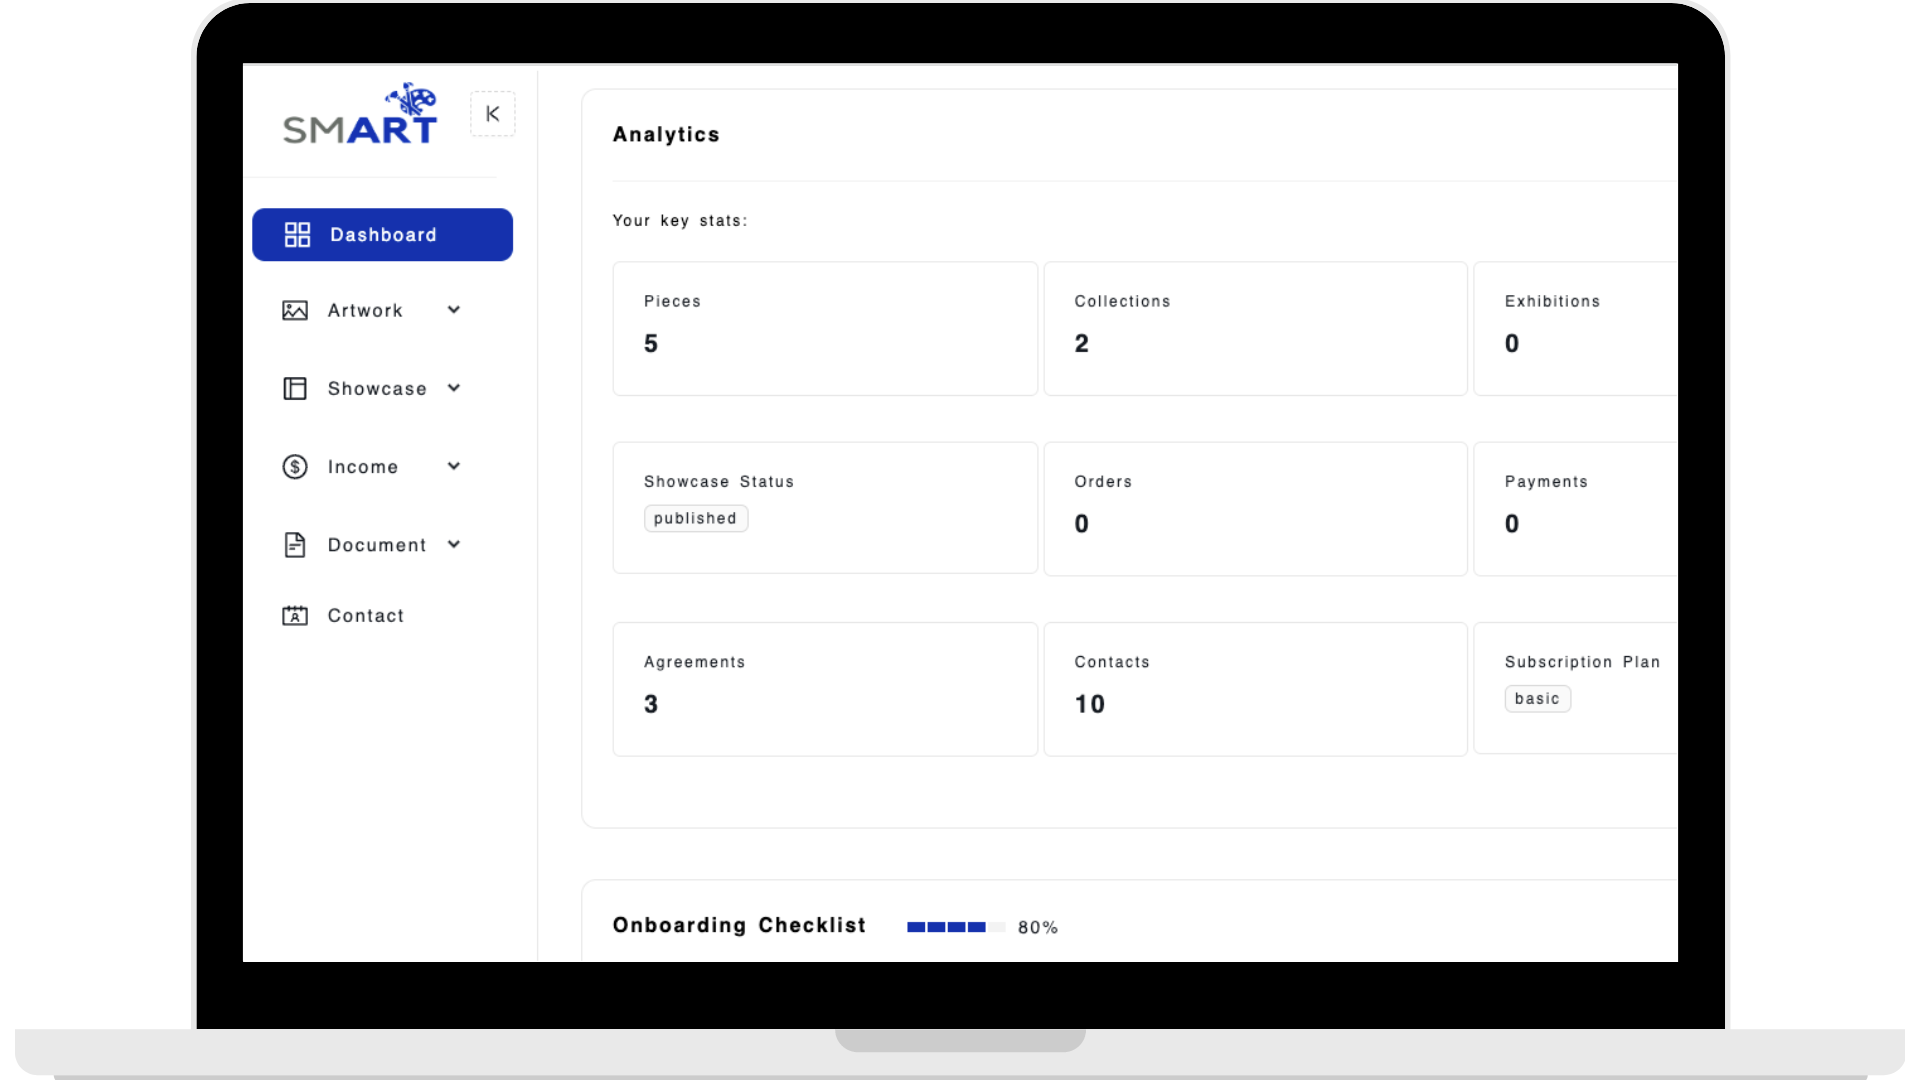Open the Contact menu item

366,616
